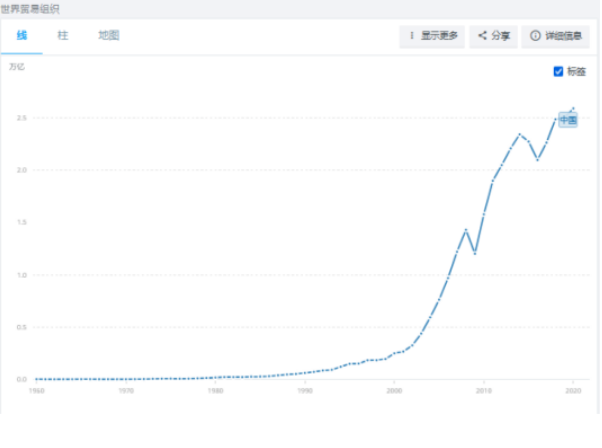602x448 pixels.
Task: Switch to the 线 line chart tab
Action: point(22,35)
